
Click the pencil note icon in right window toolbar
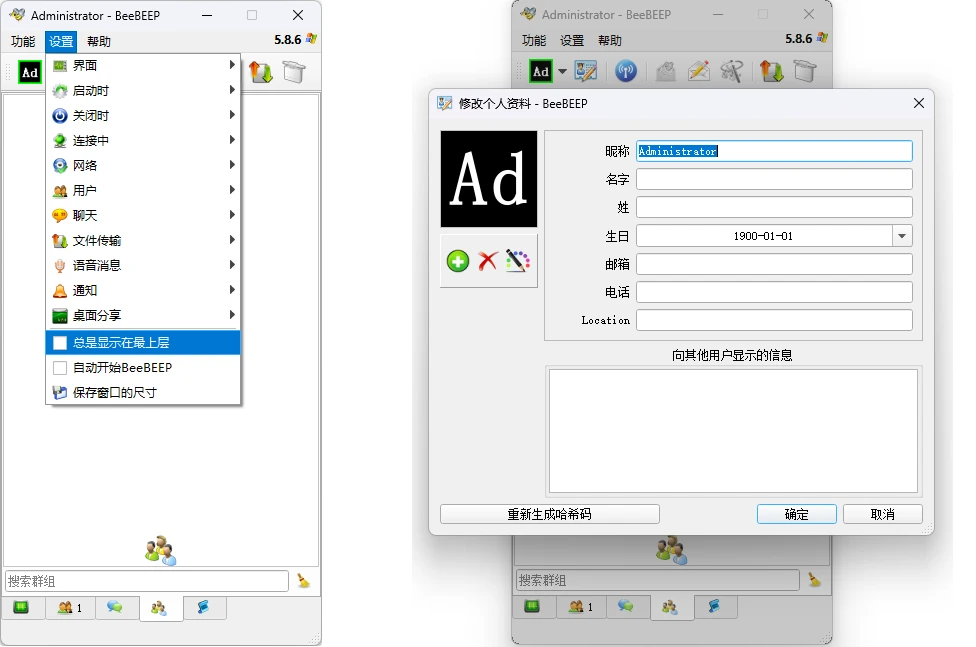699,71
